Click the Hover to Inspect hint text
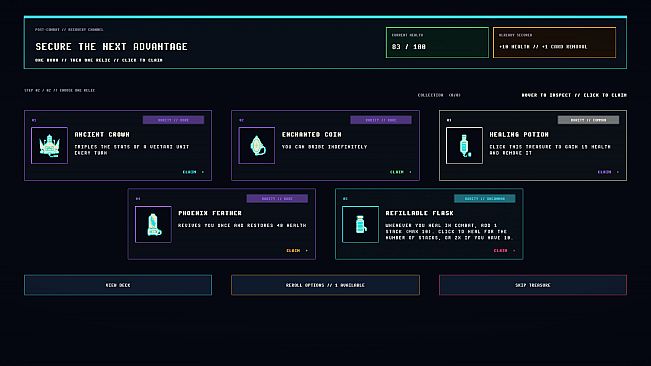The image size is (651, 366). [574, 95]
